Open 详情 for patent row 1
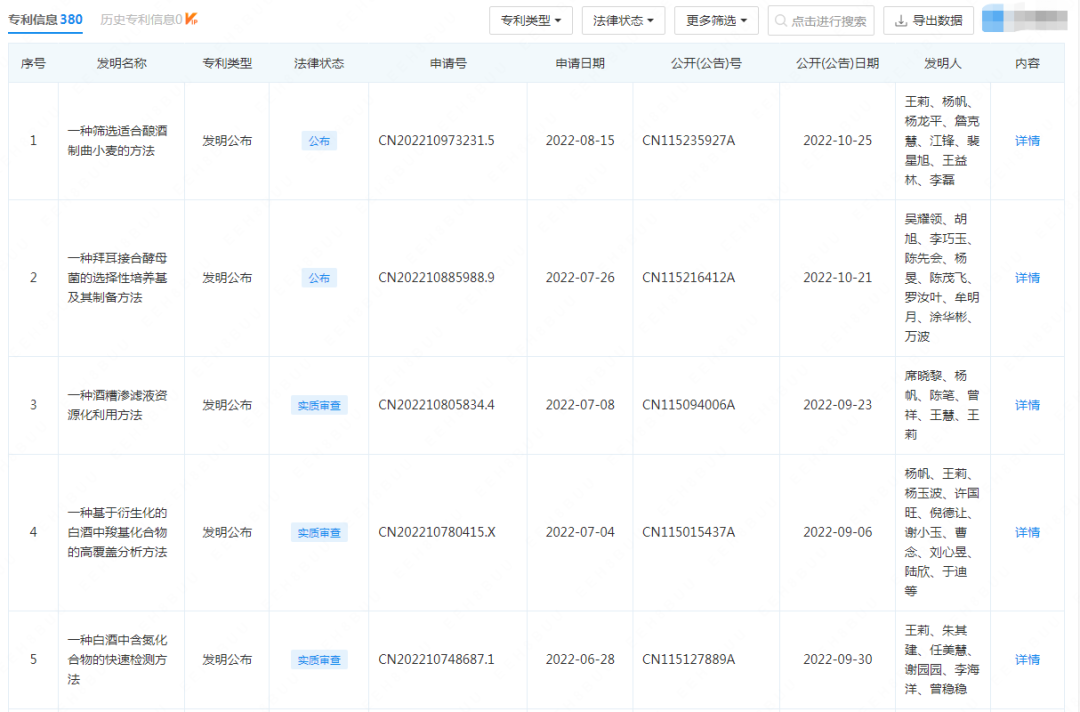 (1027, 141)
